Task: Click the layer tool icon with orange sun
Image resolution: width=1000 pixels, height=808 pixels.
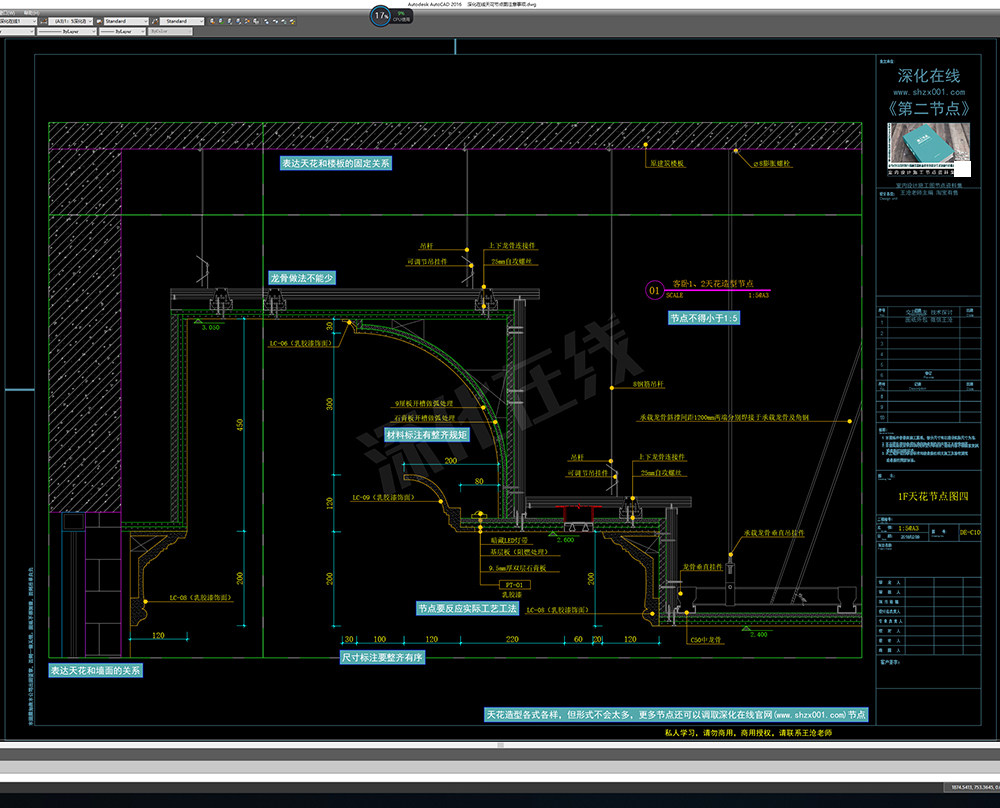Action: [x=247, y=21]
